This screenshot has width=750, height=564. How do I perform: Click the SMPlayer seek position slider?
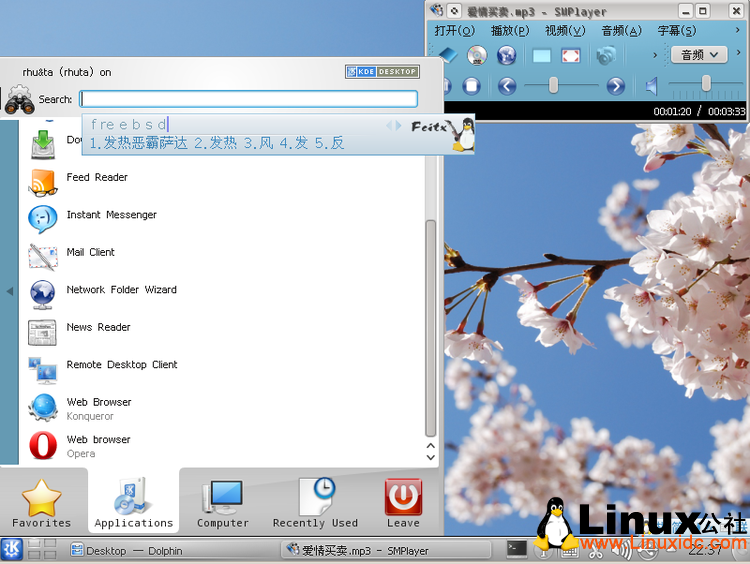coord(553,86)
